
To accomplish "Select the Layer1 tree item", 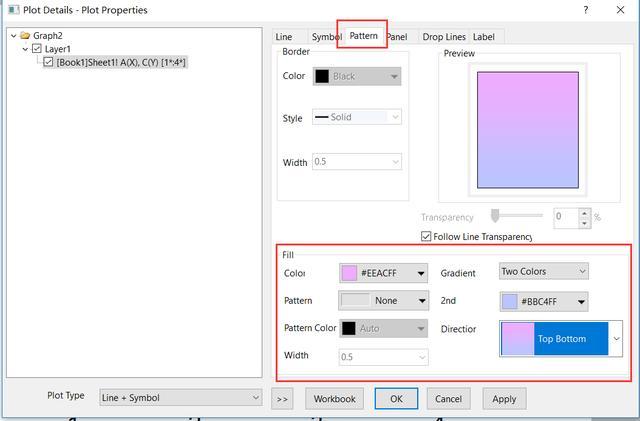I will (x=58, y=49).
